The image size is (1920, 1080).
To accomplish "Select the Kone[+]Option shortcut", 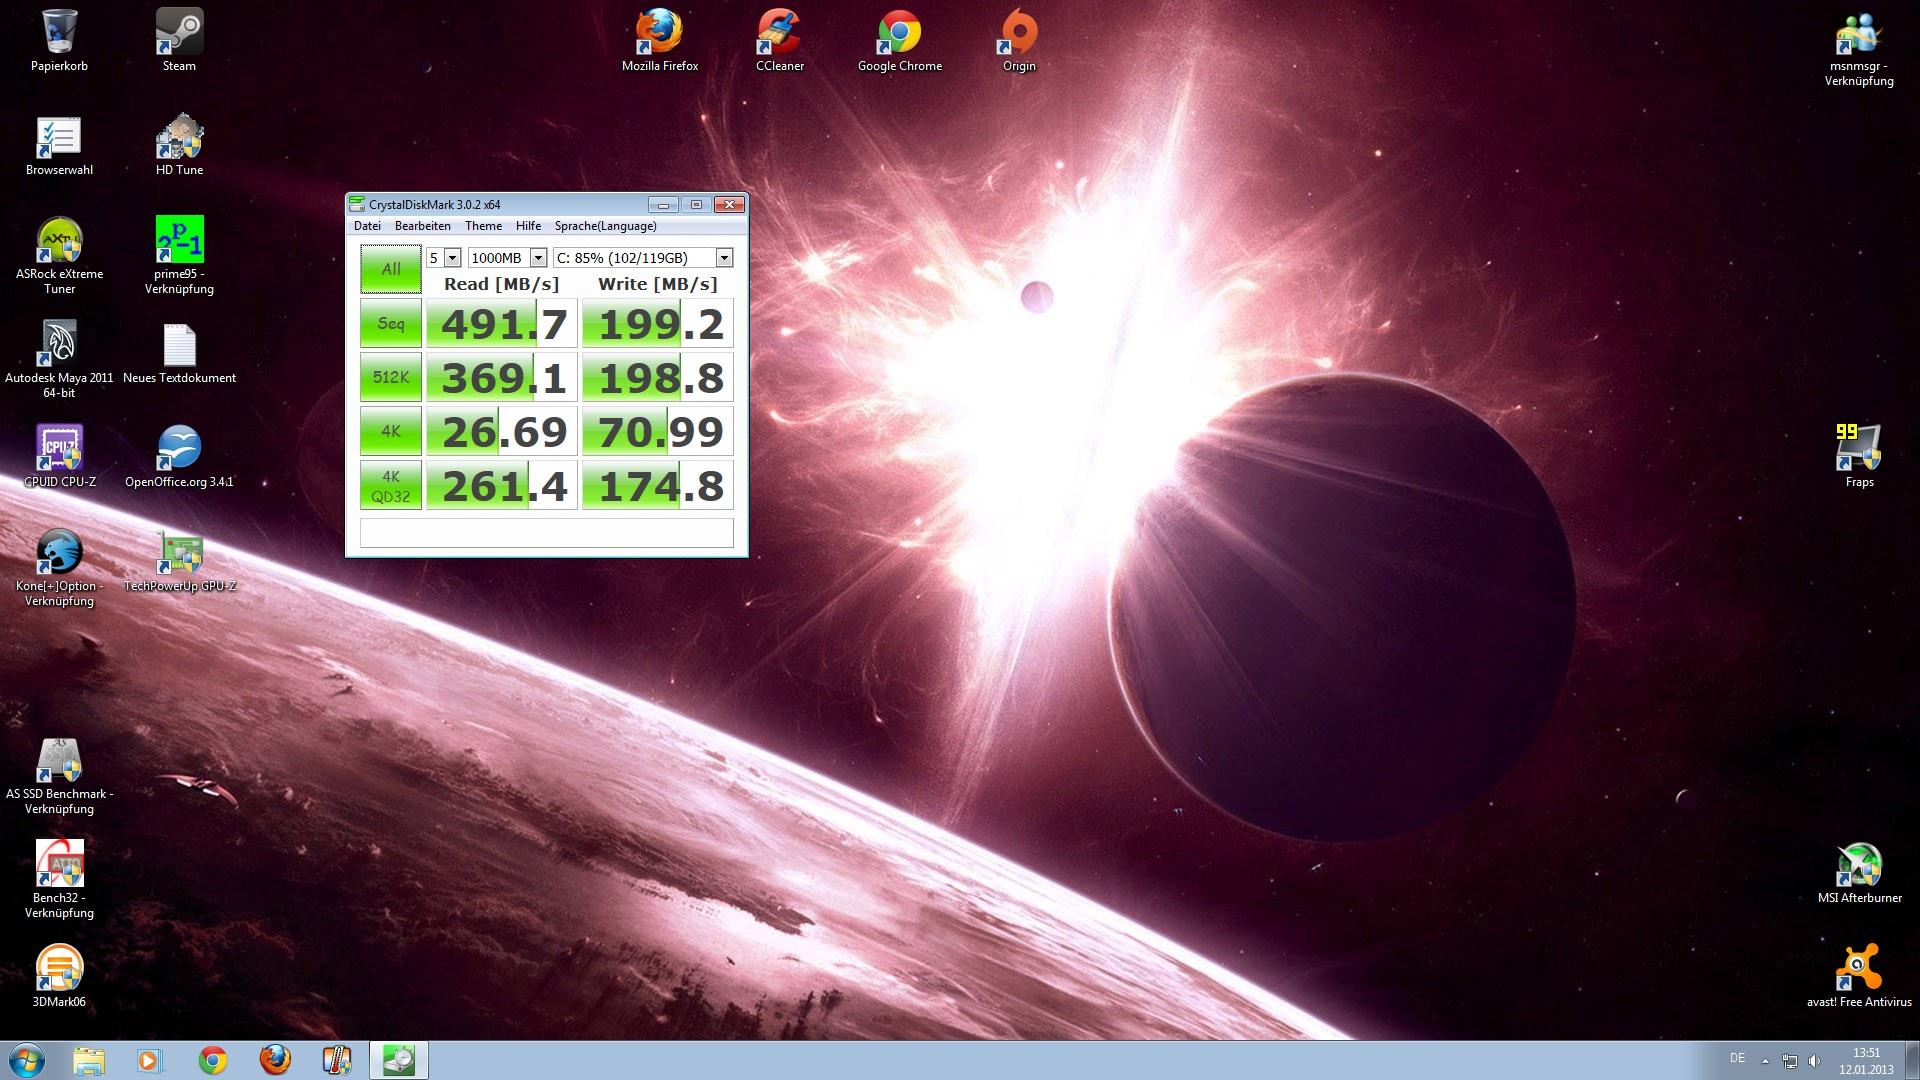I will pyautogui.click(x=59, y=567).
